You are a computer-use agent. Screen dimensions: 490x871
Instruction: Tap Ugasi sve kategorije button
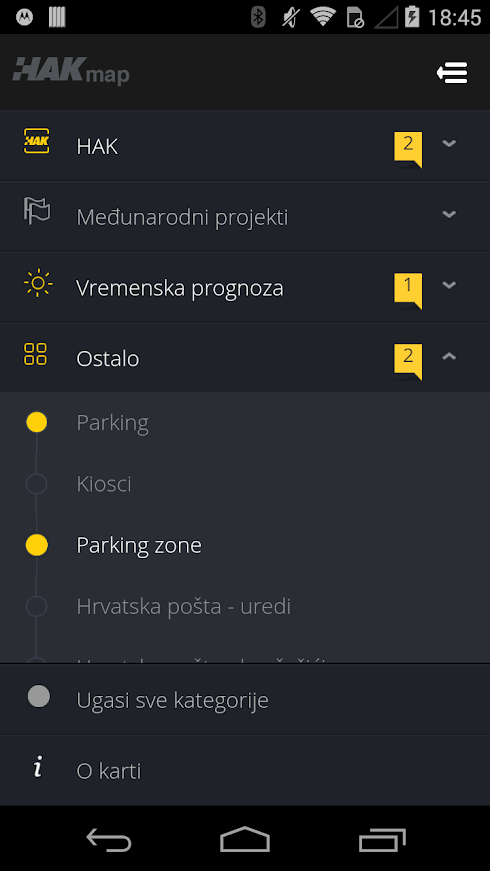pos(245,699)
